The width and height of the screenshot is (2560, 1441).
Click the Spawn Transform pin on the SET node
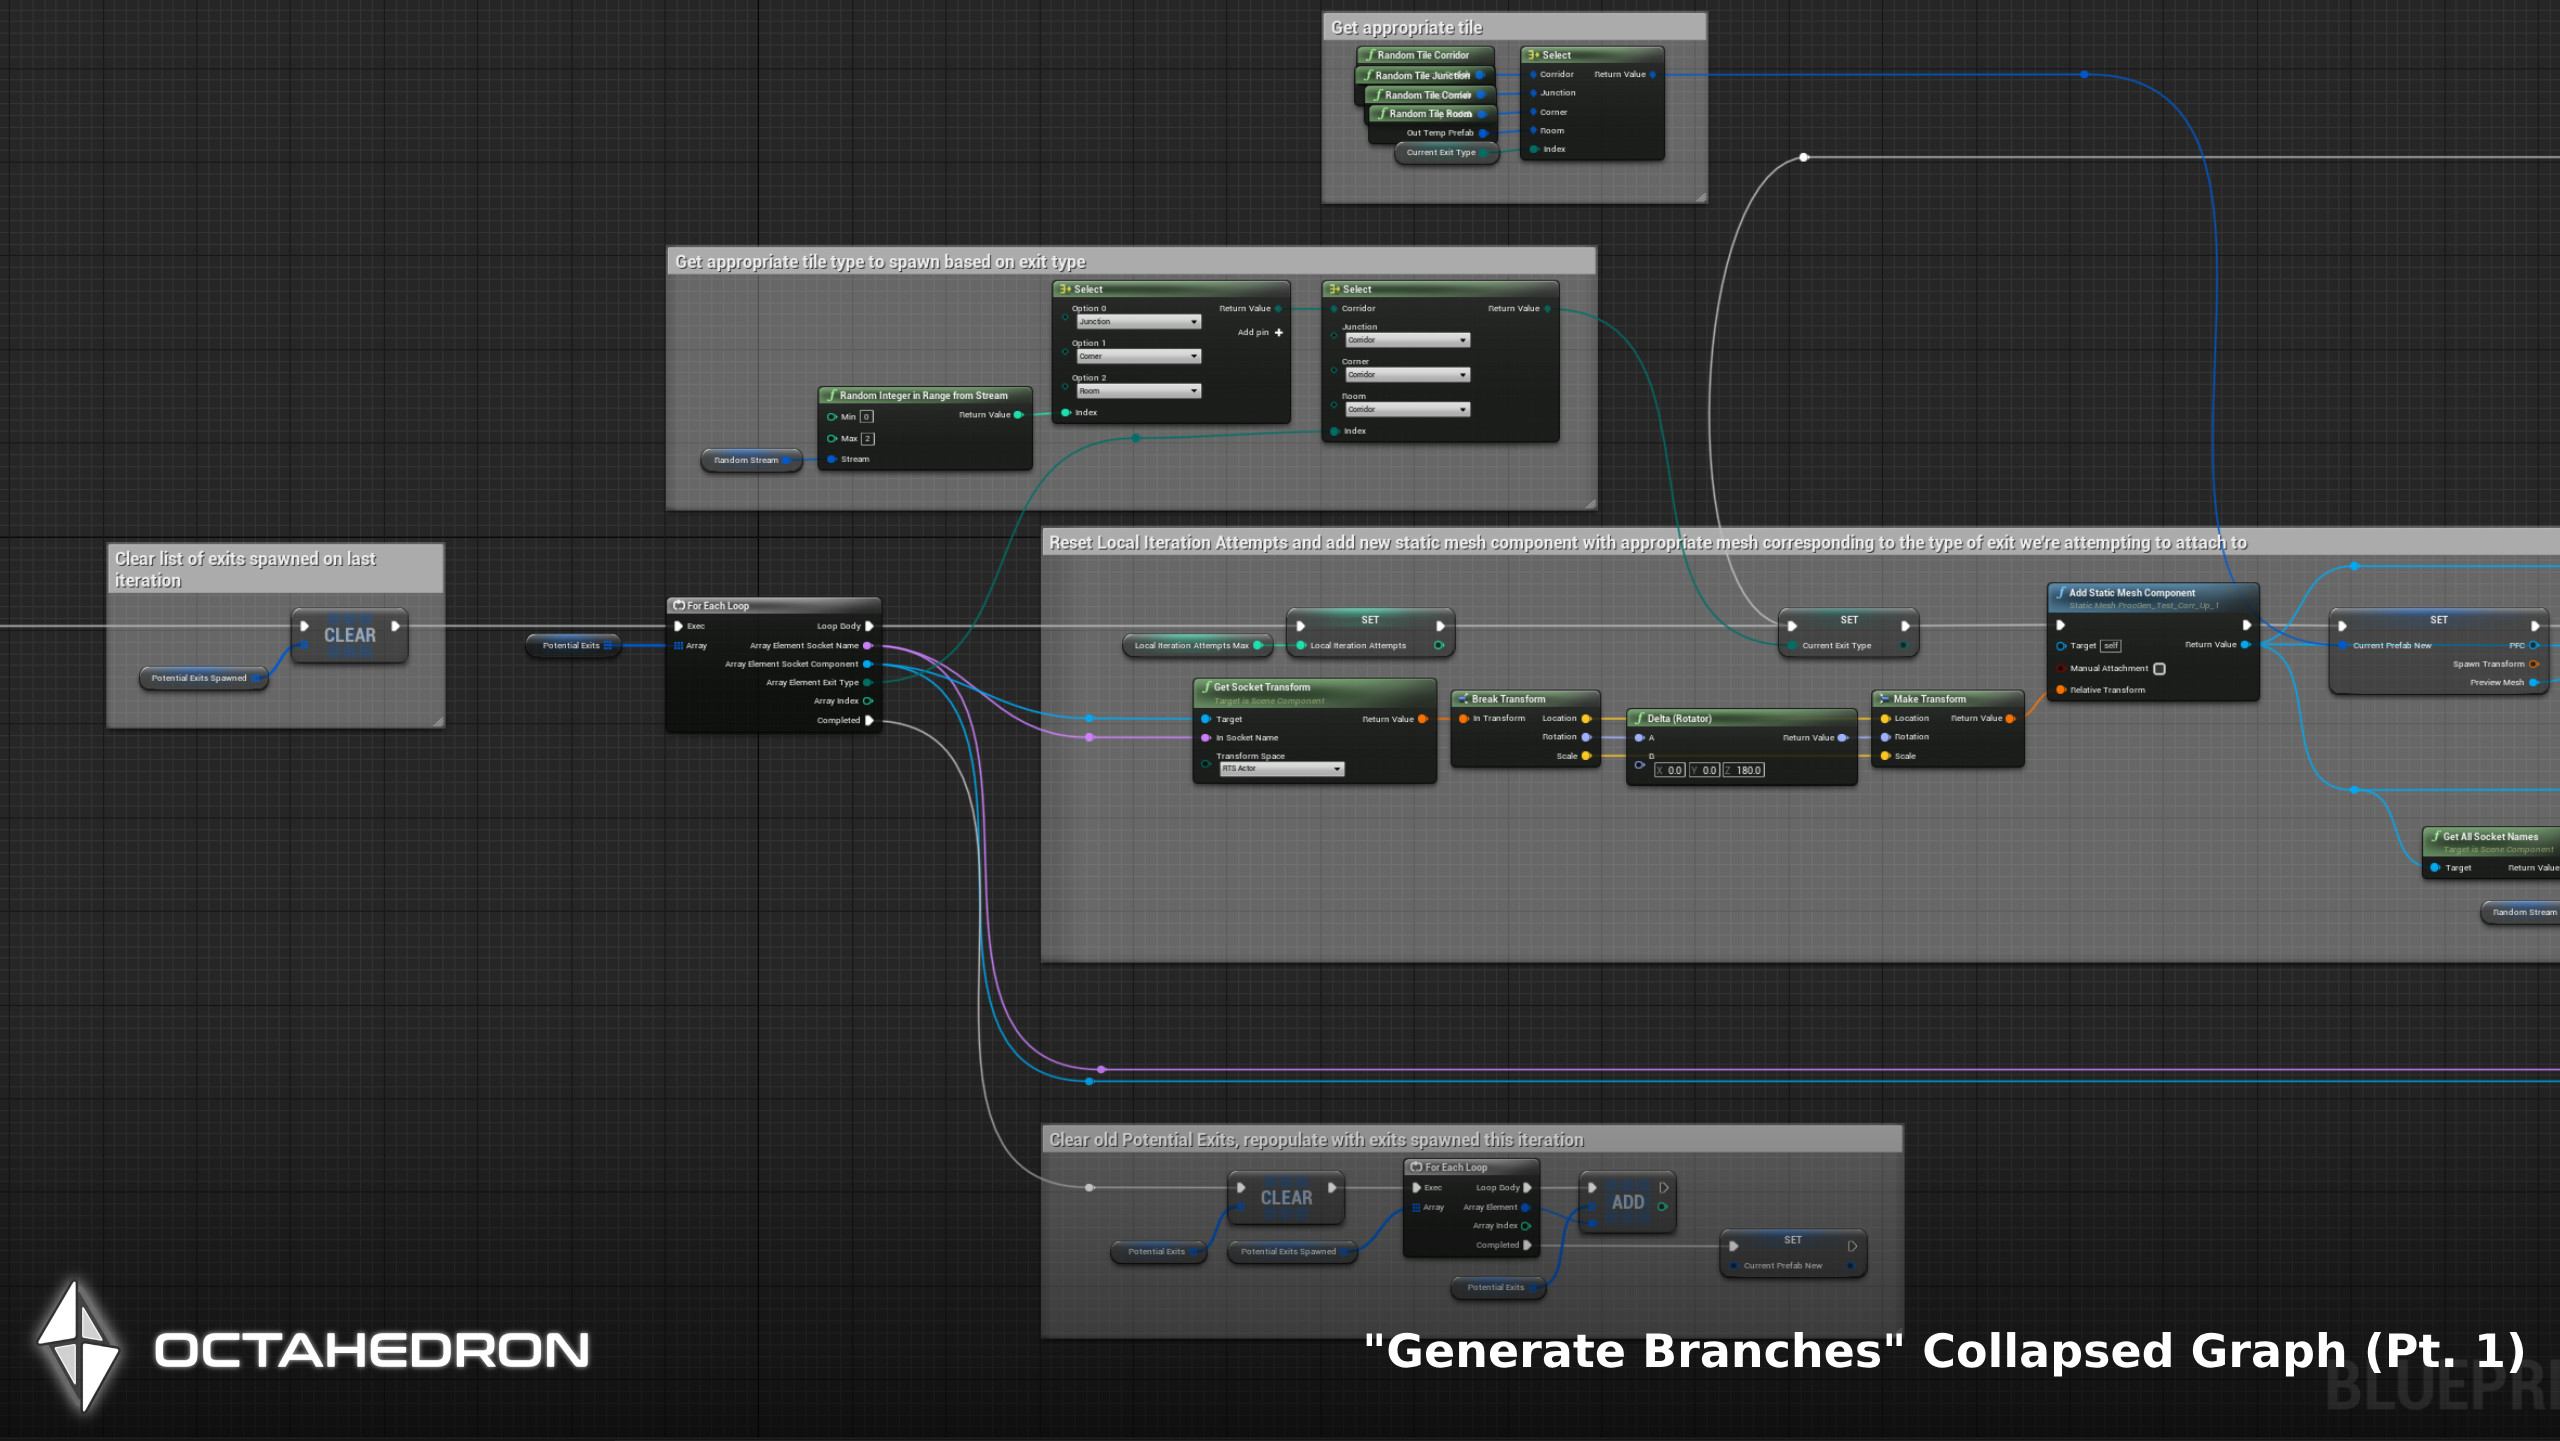tap(2533, 664)
